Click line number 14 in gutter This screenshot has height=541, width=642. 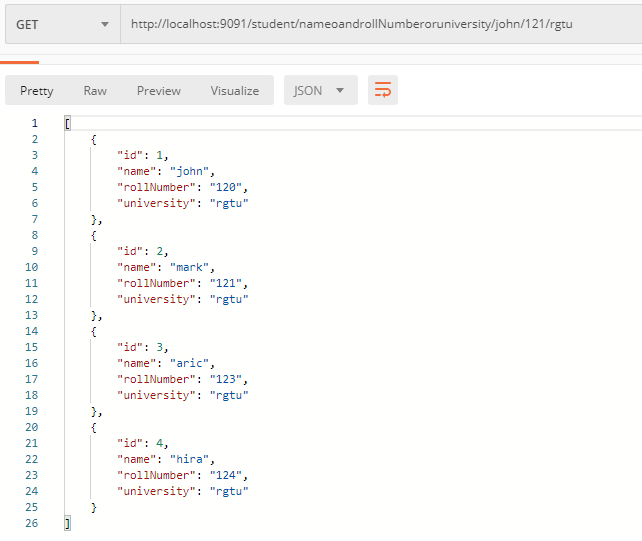(x=31, y=331)
